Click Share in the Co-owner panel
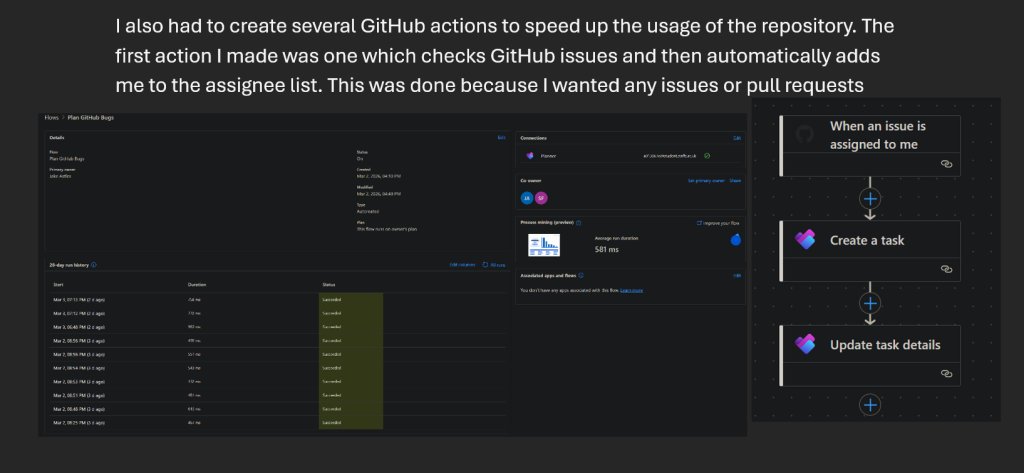This screenshot has height=473, width=1024. 735,180
